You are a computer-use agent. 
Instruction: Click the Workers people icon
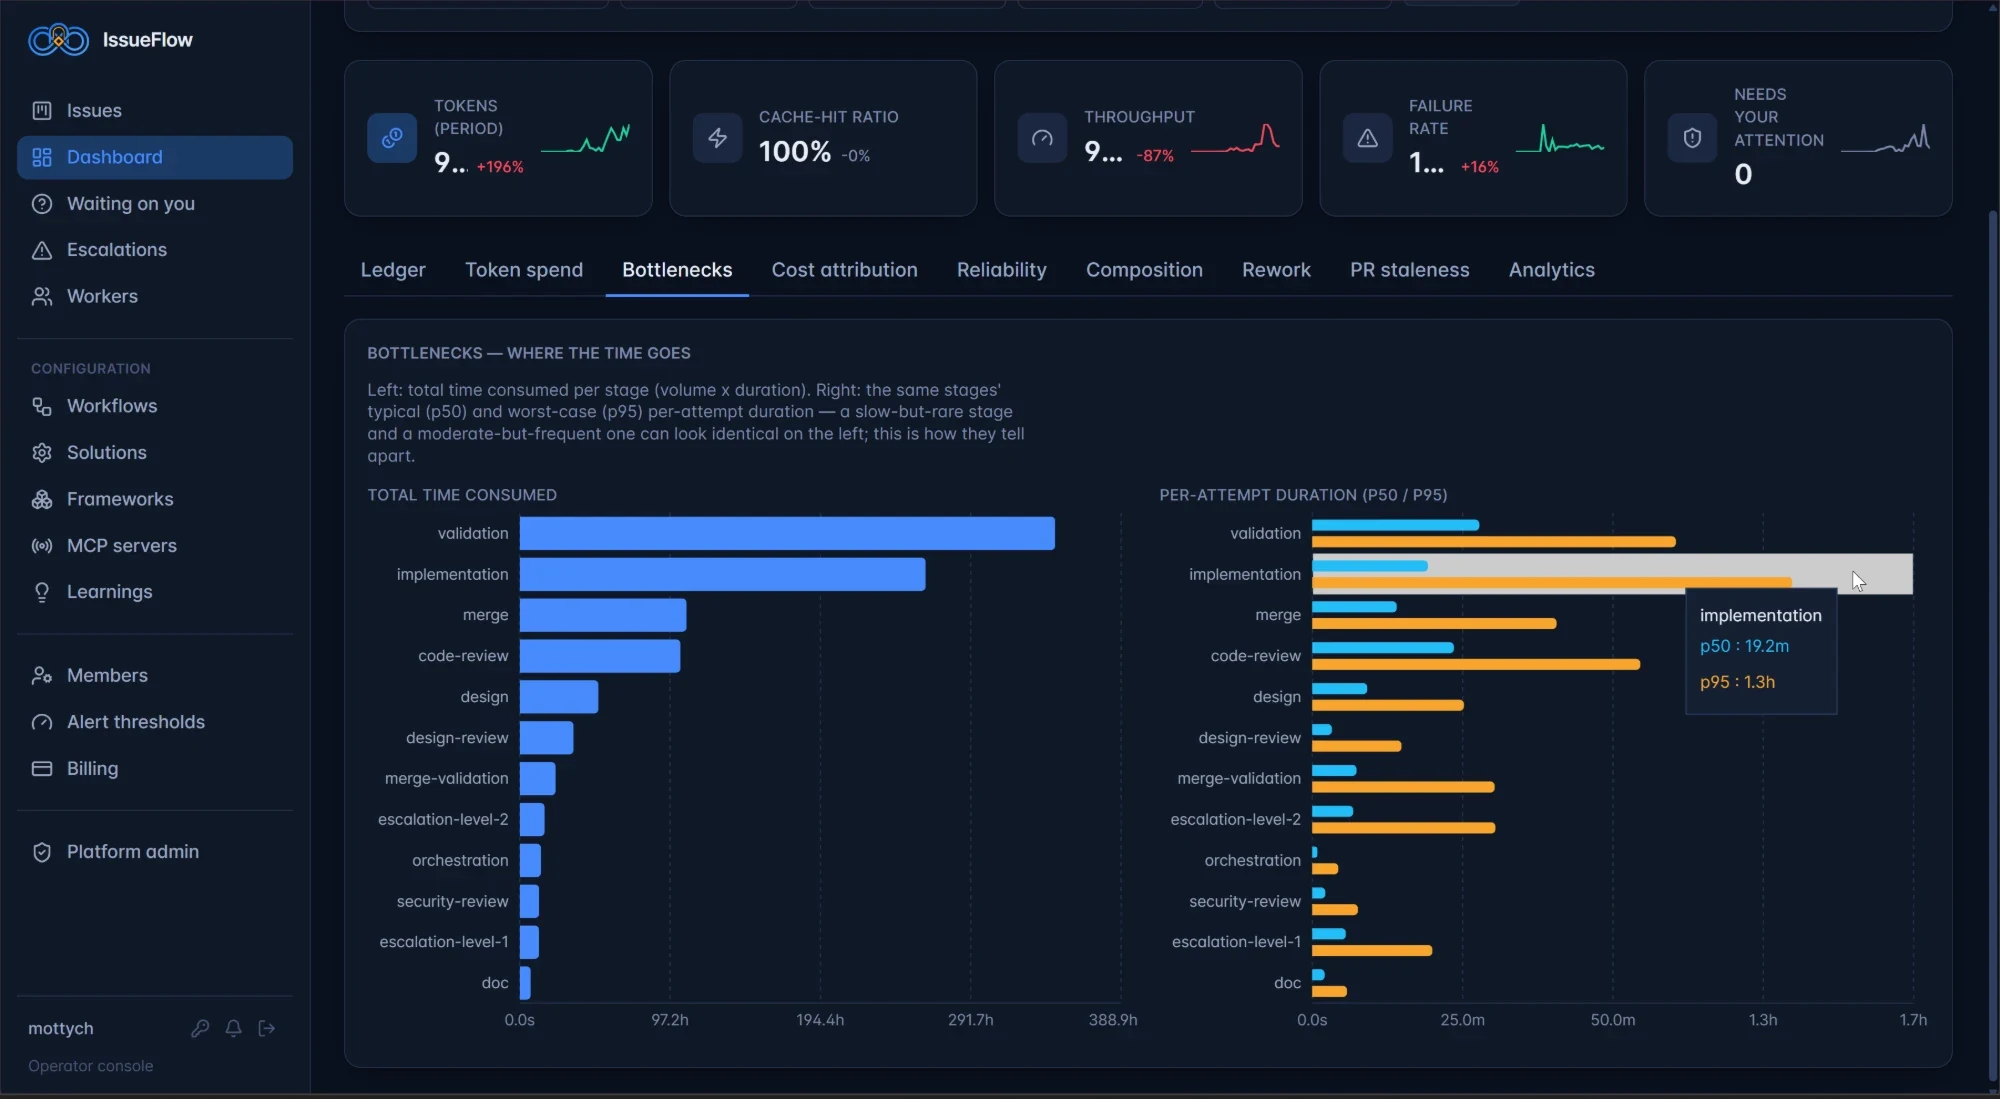pyautogui.click(x=42, y=297)
